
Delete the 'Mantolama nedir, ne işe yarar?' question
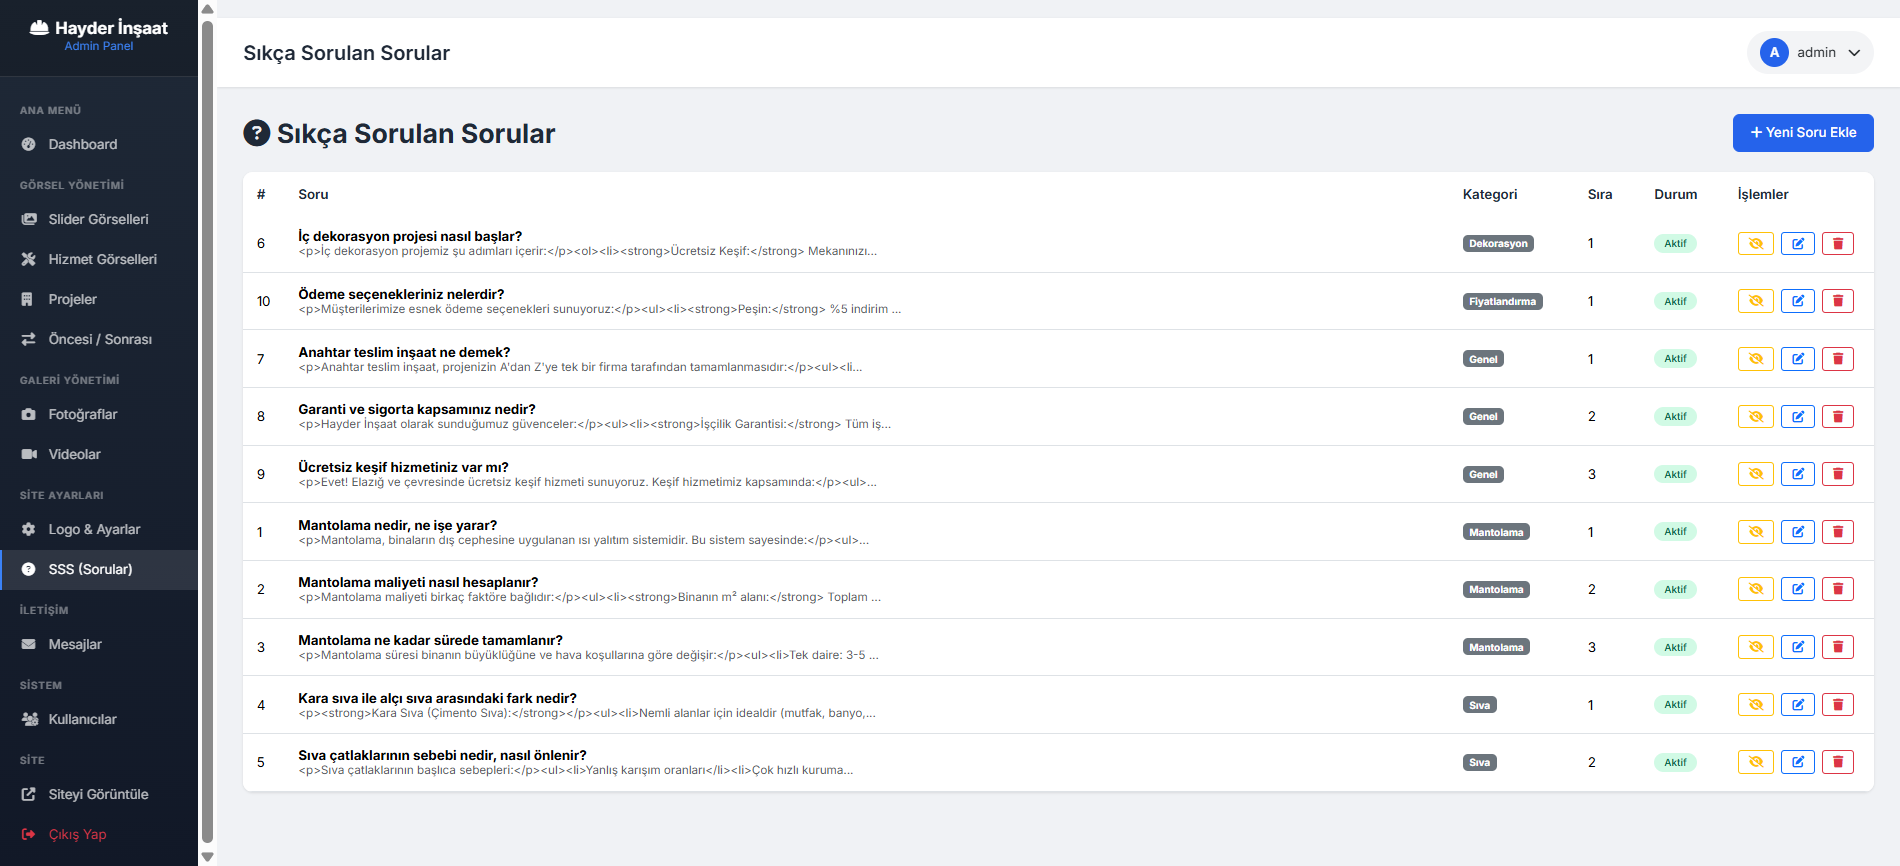click(1837, 532)
